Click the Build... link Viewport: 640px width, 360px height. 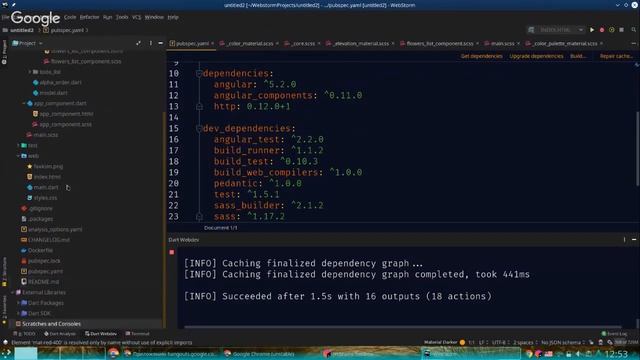click(x=578, y=56)
